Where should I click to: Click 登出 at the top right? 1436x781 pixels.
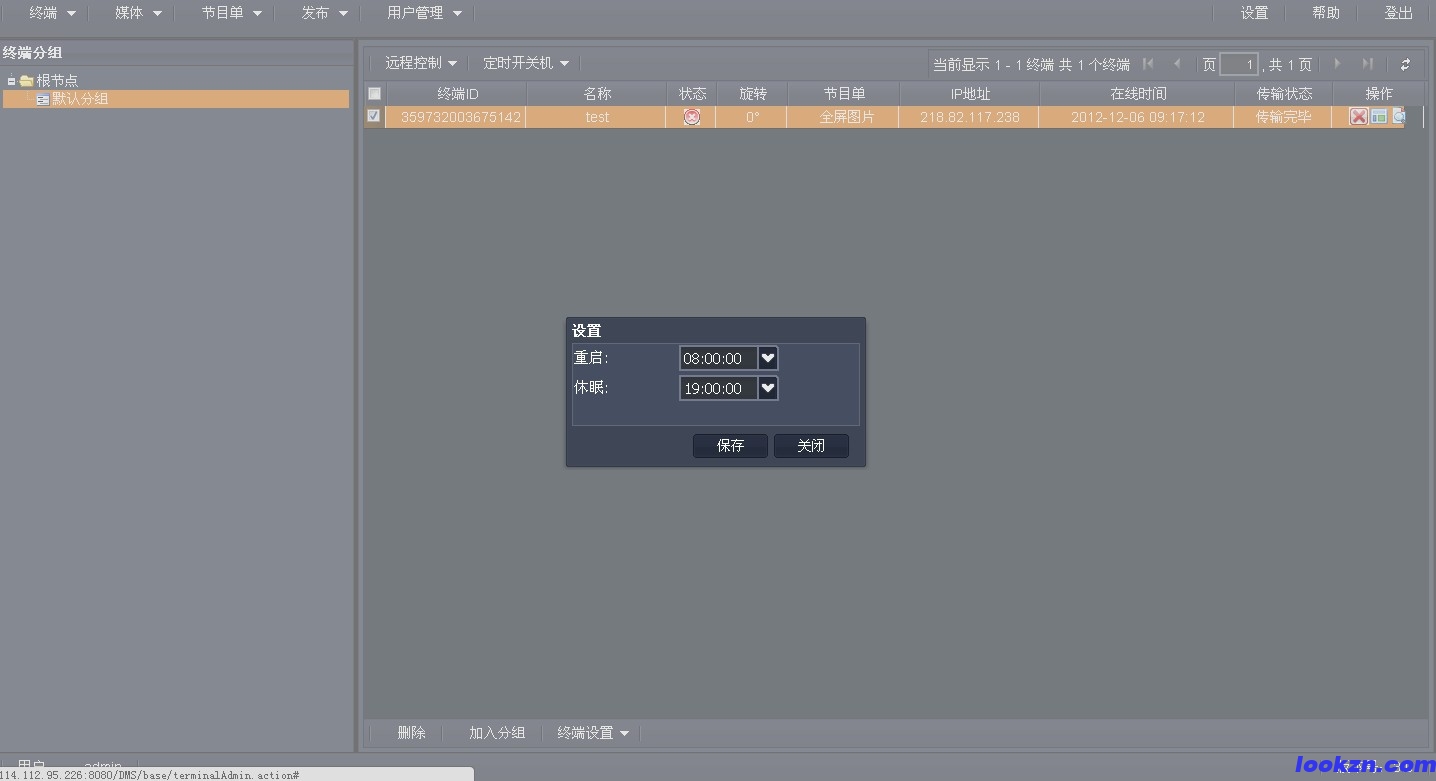point(1398,13)
